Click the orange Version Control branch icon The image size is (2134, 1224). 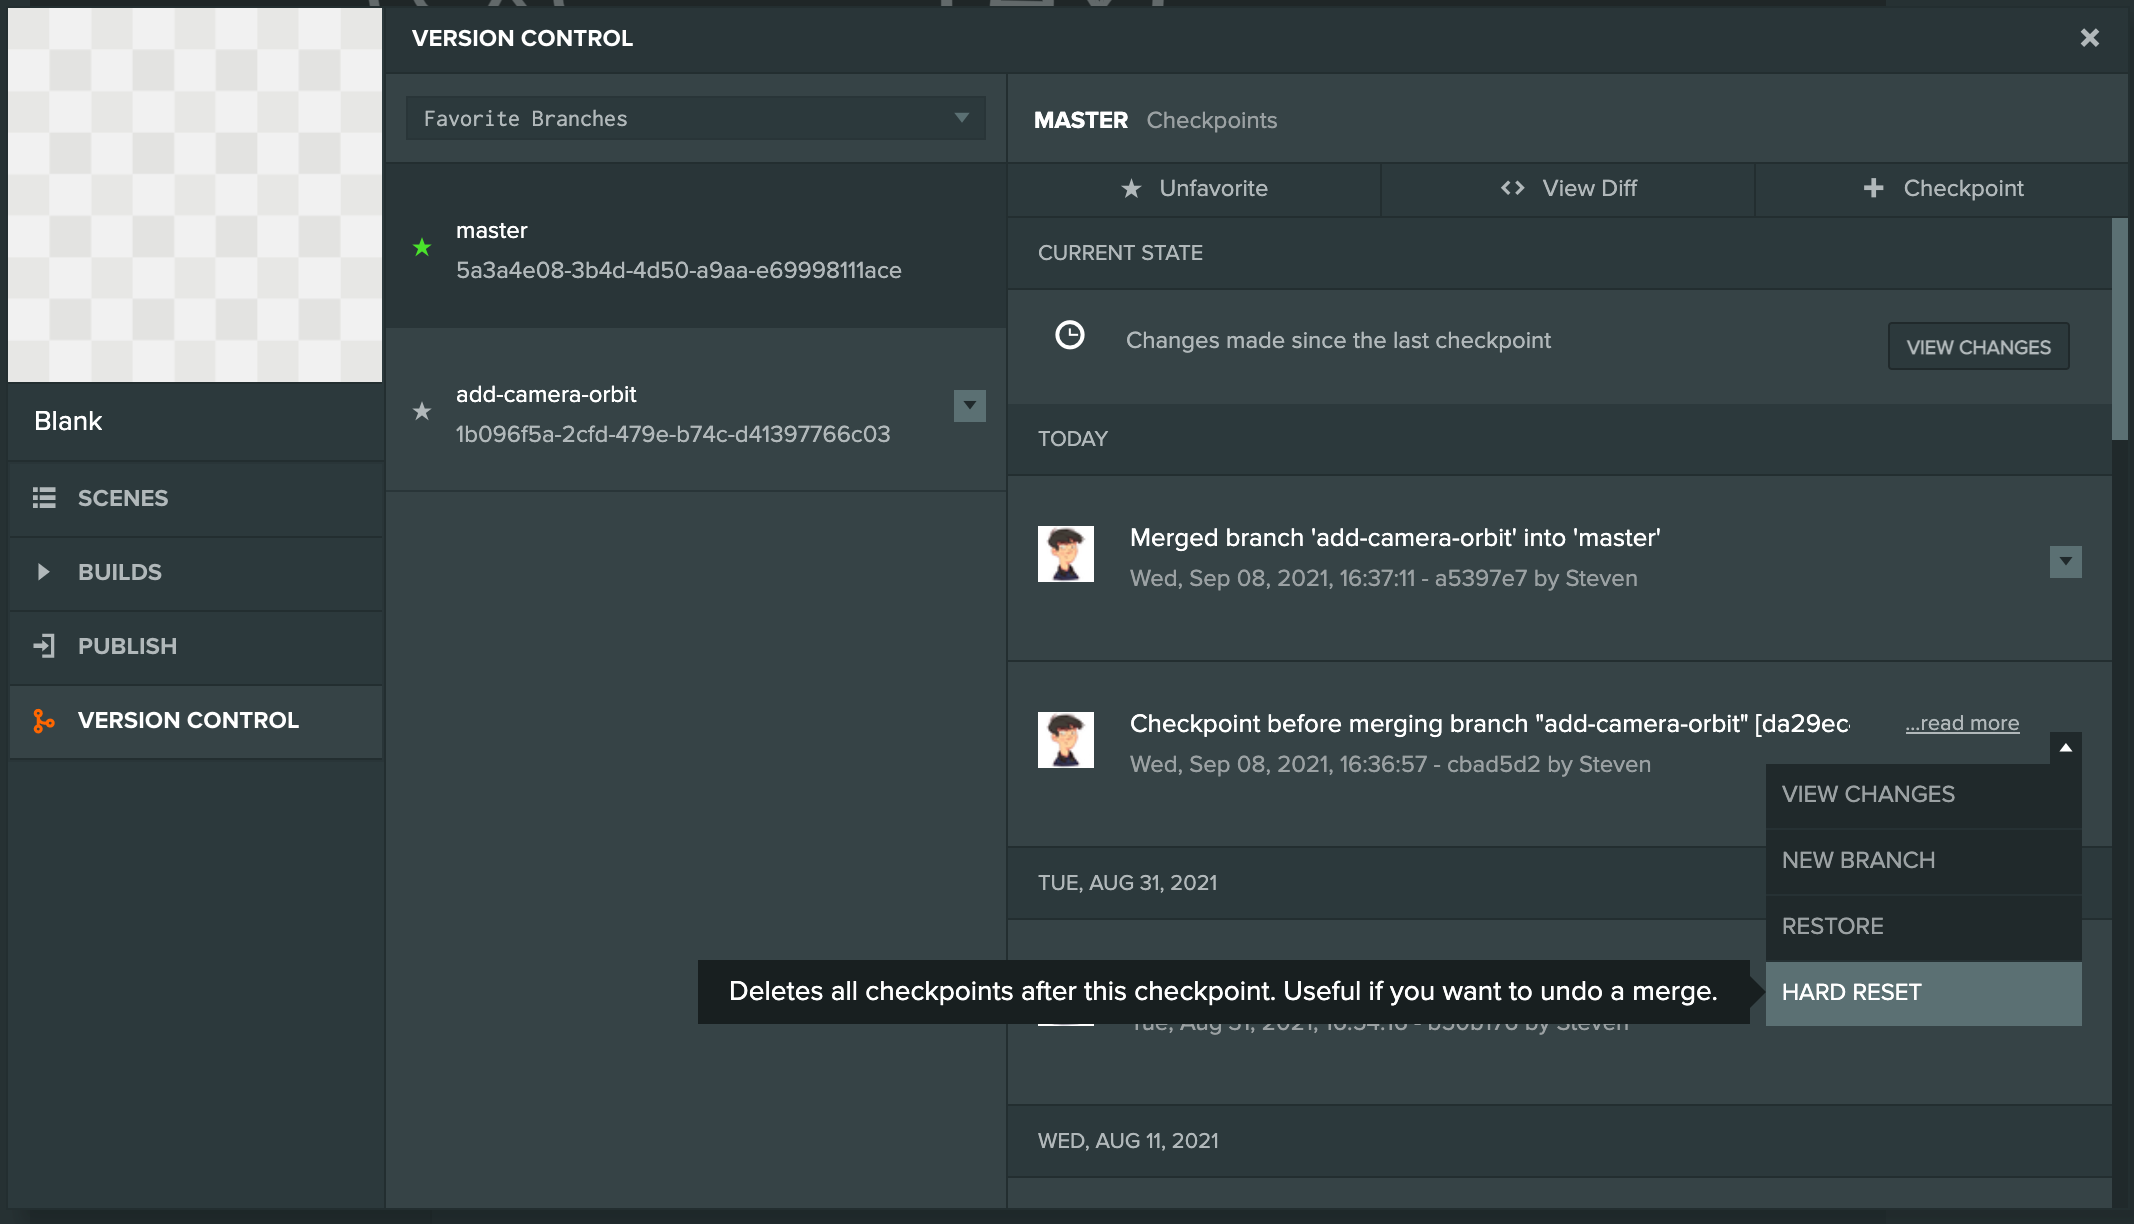pyautogui.click(x=44, y=721)
